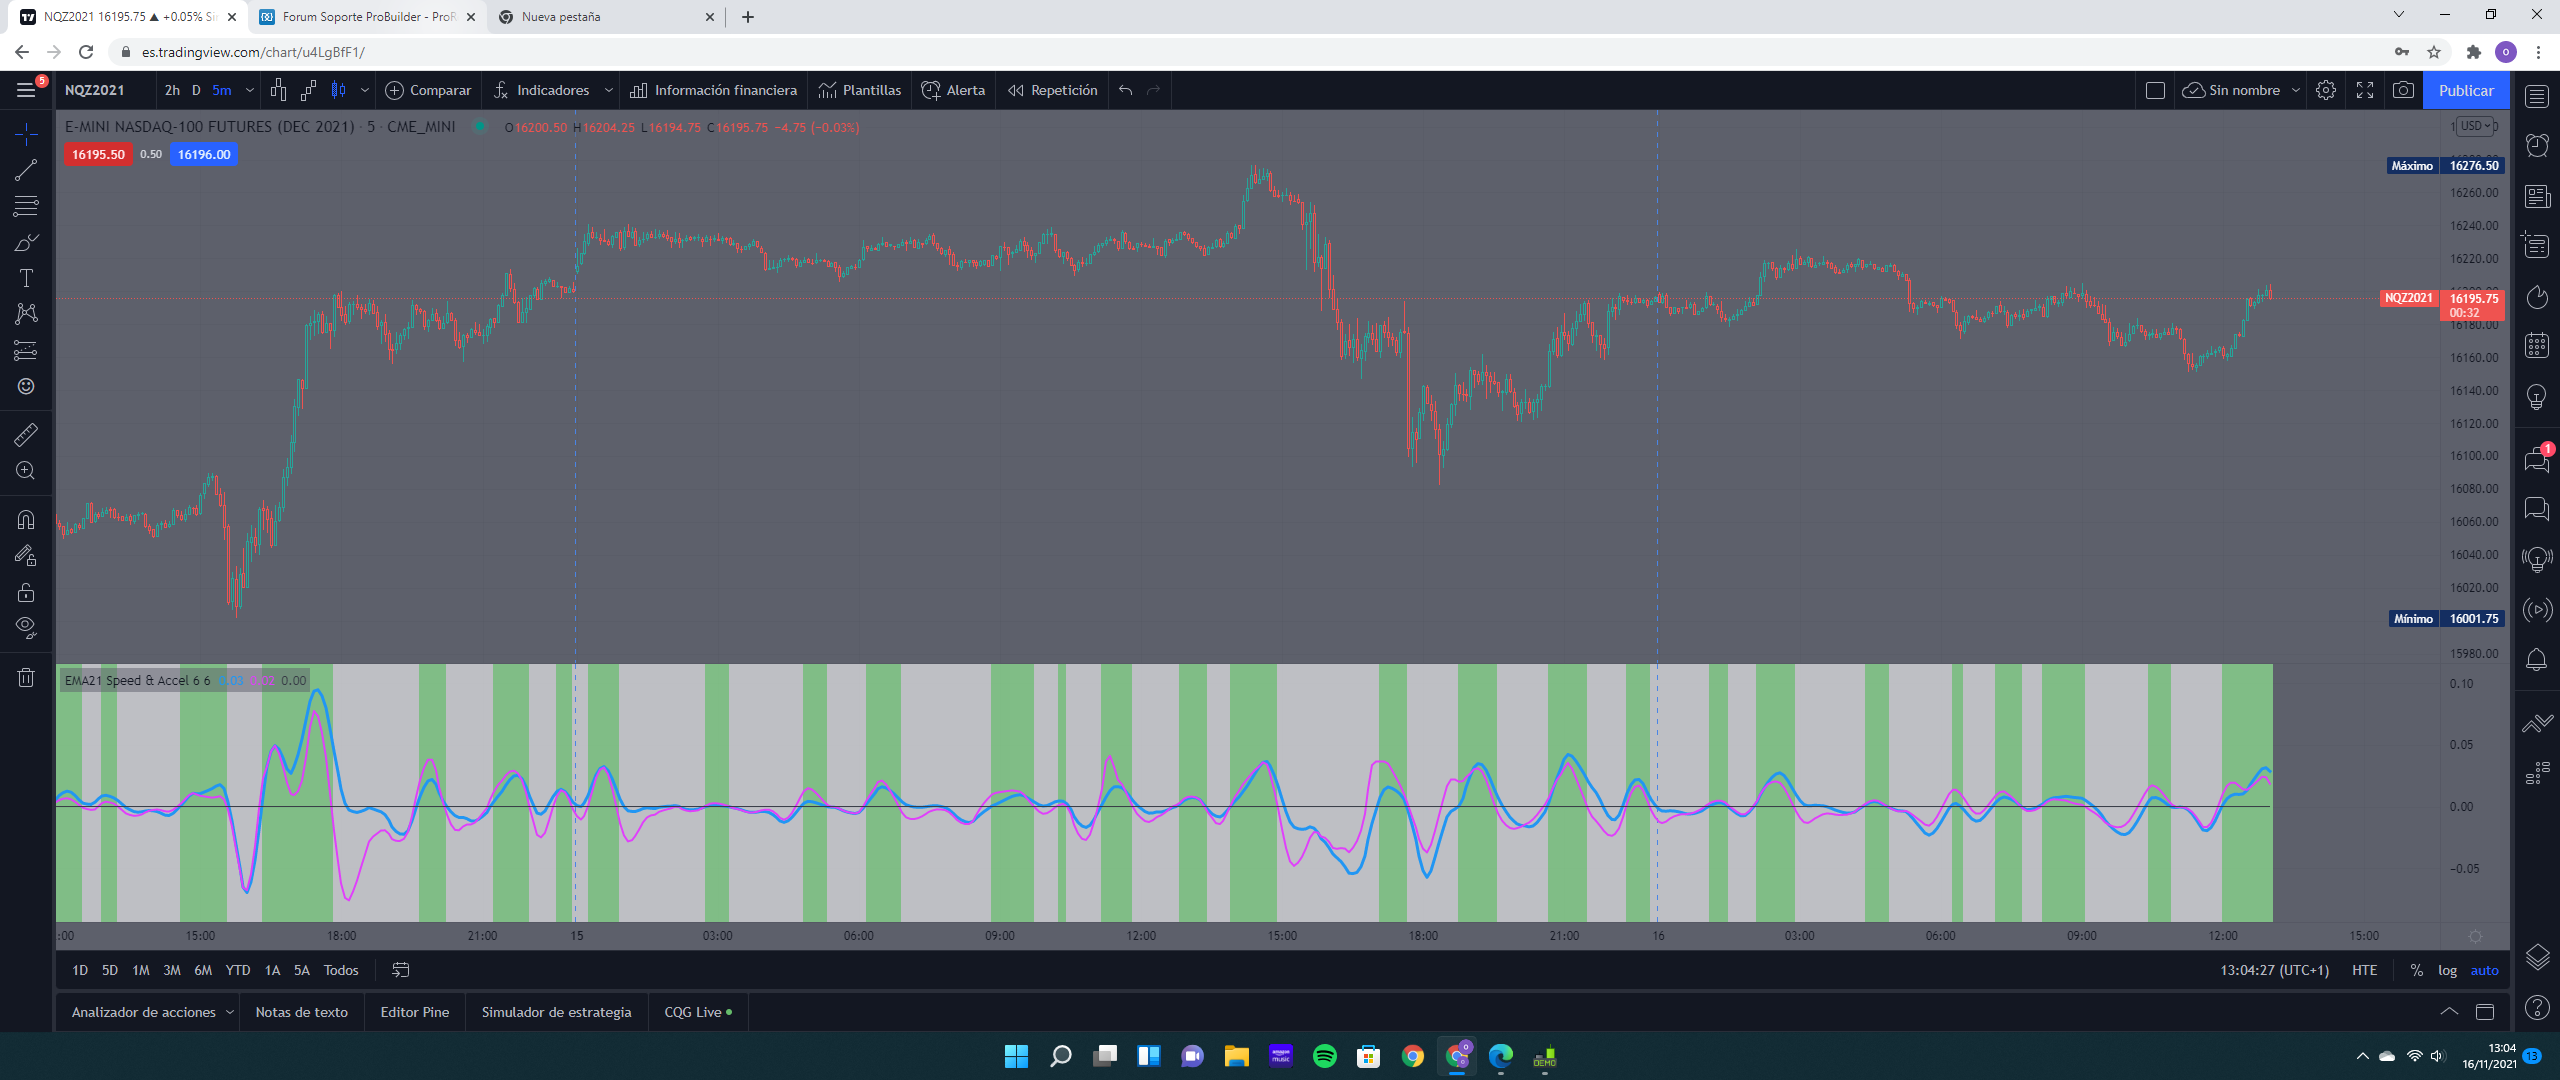Click the NQZ2021 symbol search field
The image size is (2560, 1080).
coord(95,90)
